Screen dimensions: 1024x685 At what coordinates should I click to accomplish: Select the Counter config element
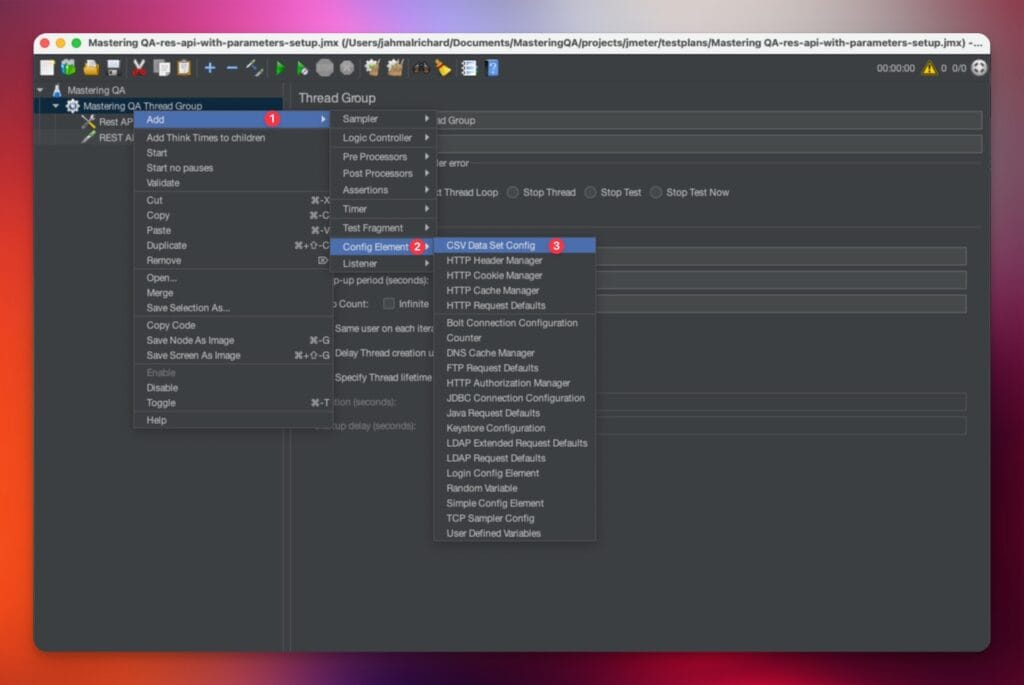click(x=515, y=338)
